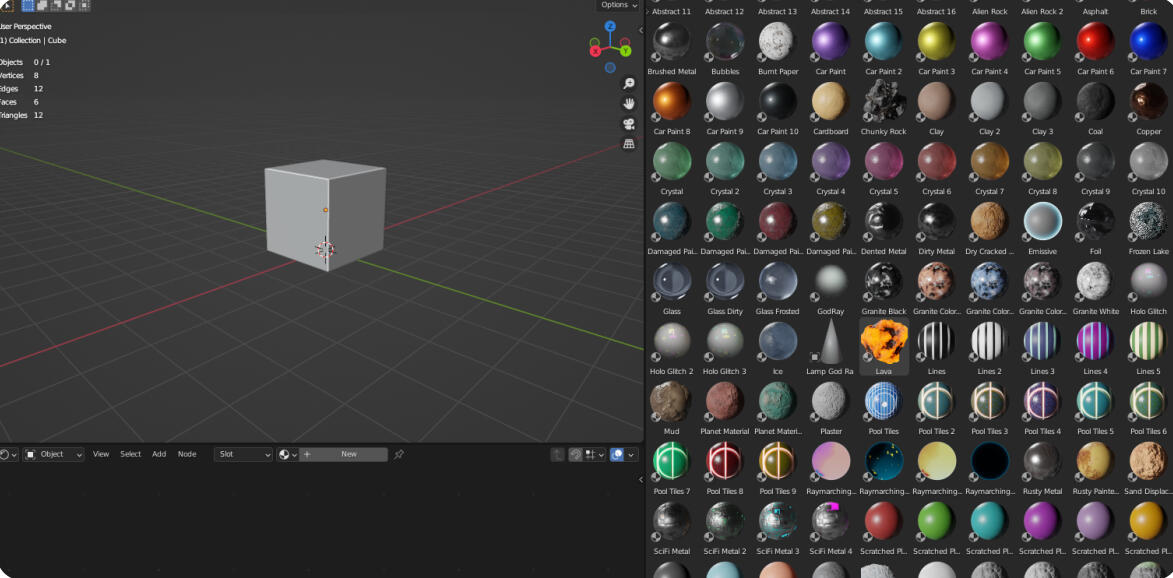Toggle the camera view icon
This screenshot has height=578, width=1173.
tap(629, 124)
